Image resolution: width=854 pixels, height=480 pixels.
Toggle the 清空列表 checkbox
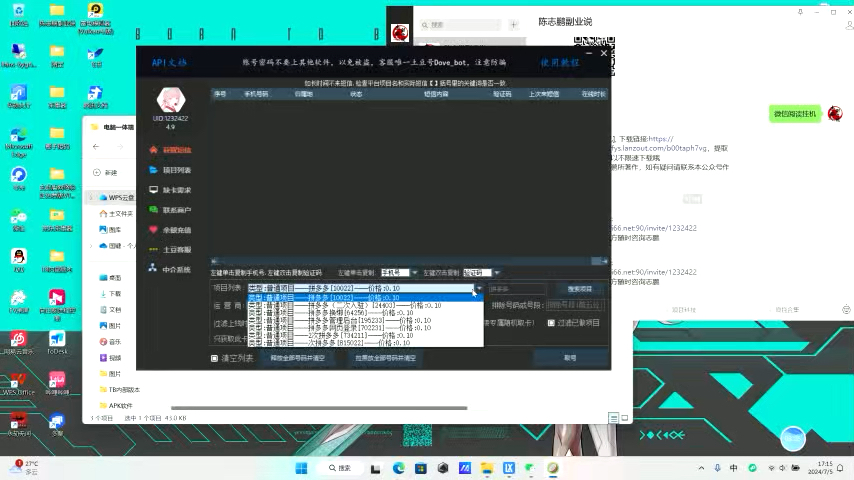tap(215, 358)
